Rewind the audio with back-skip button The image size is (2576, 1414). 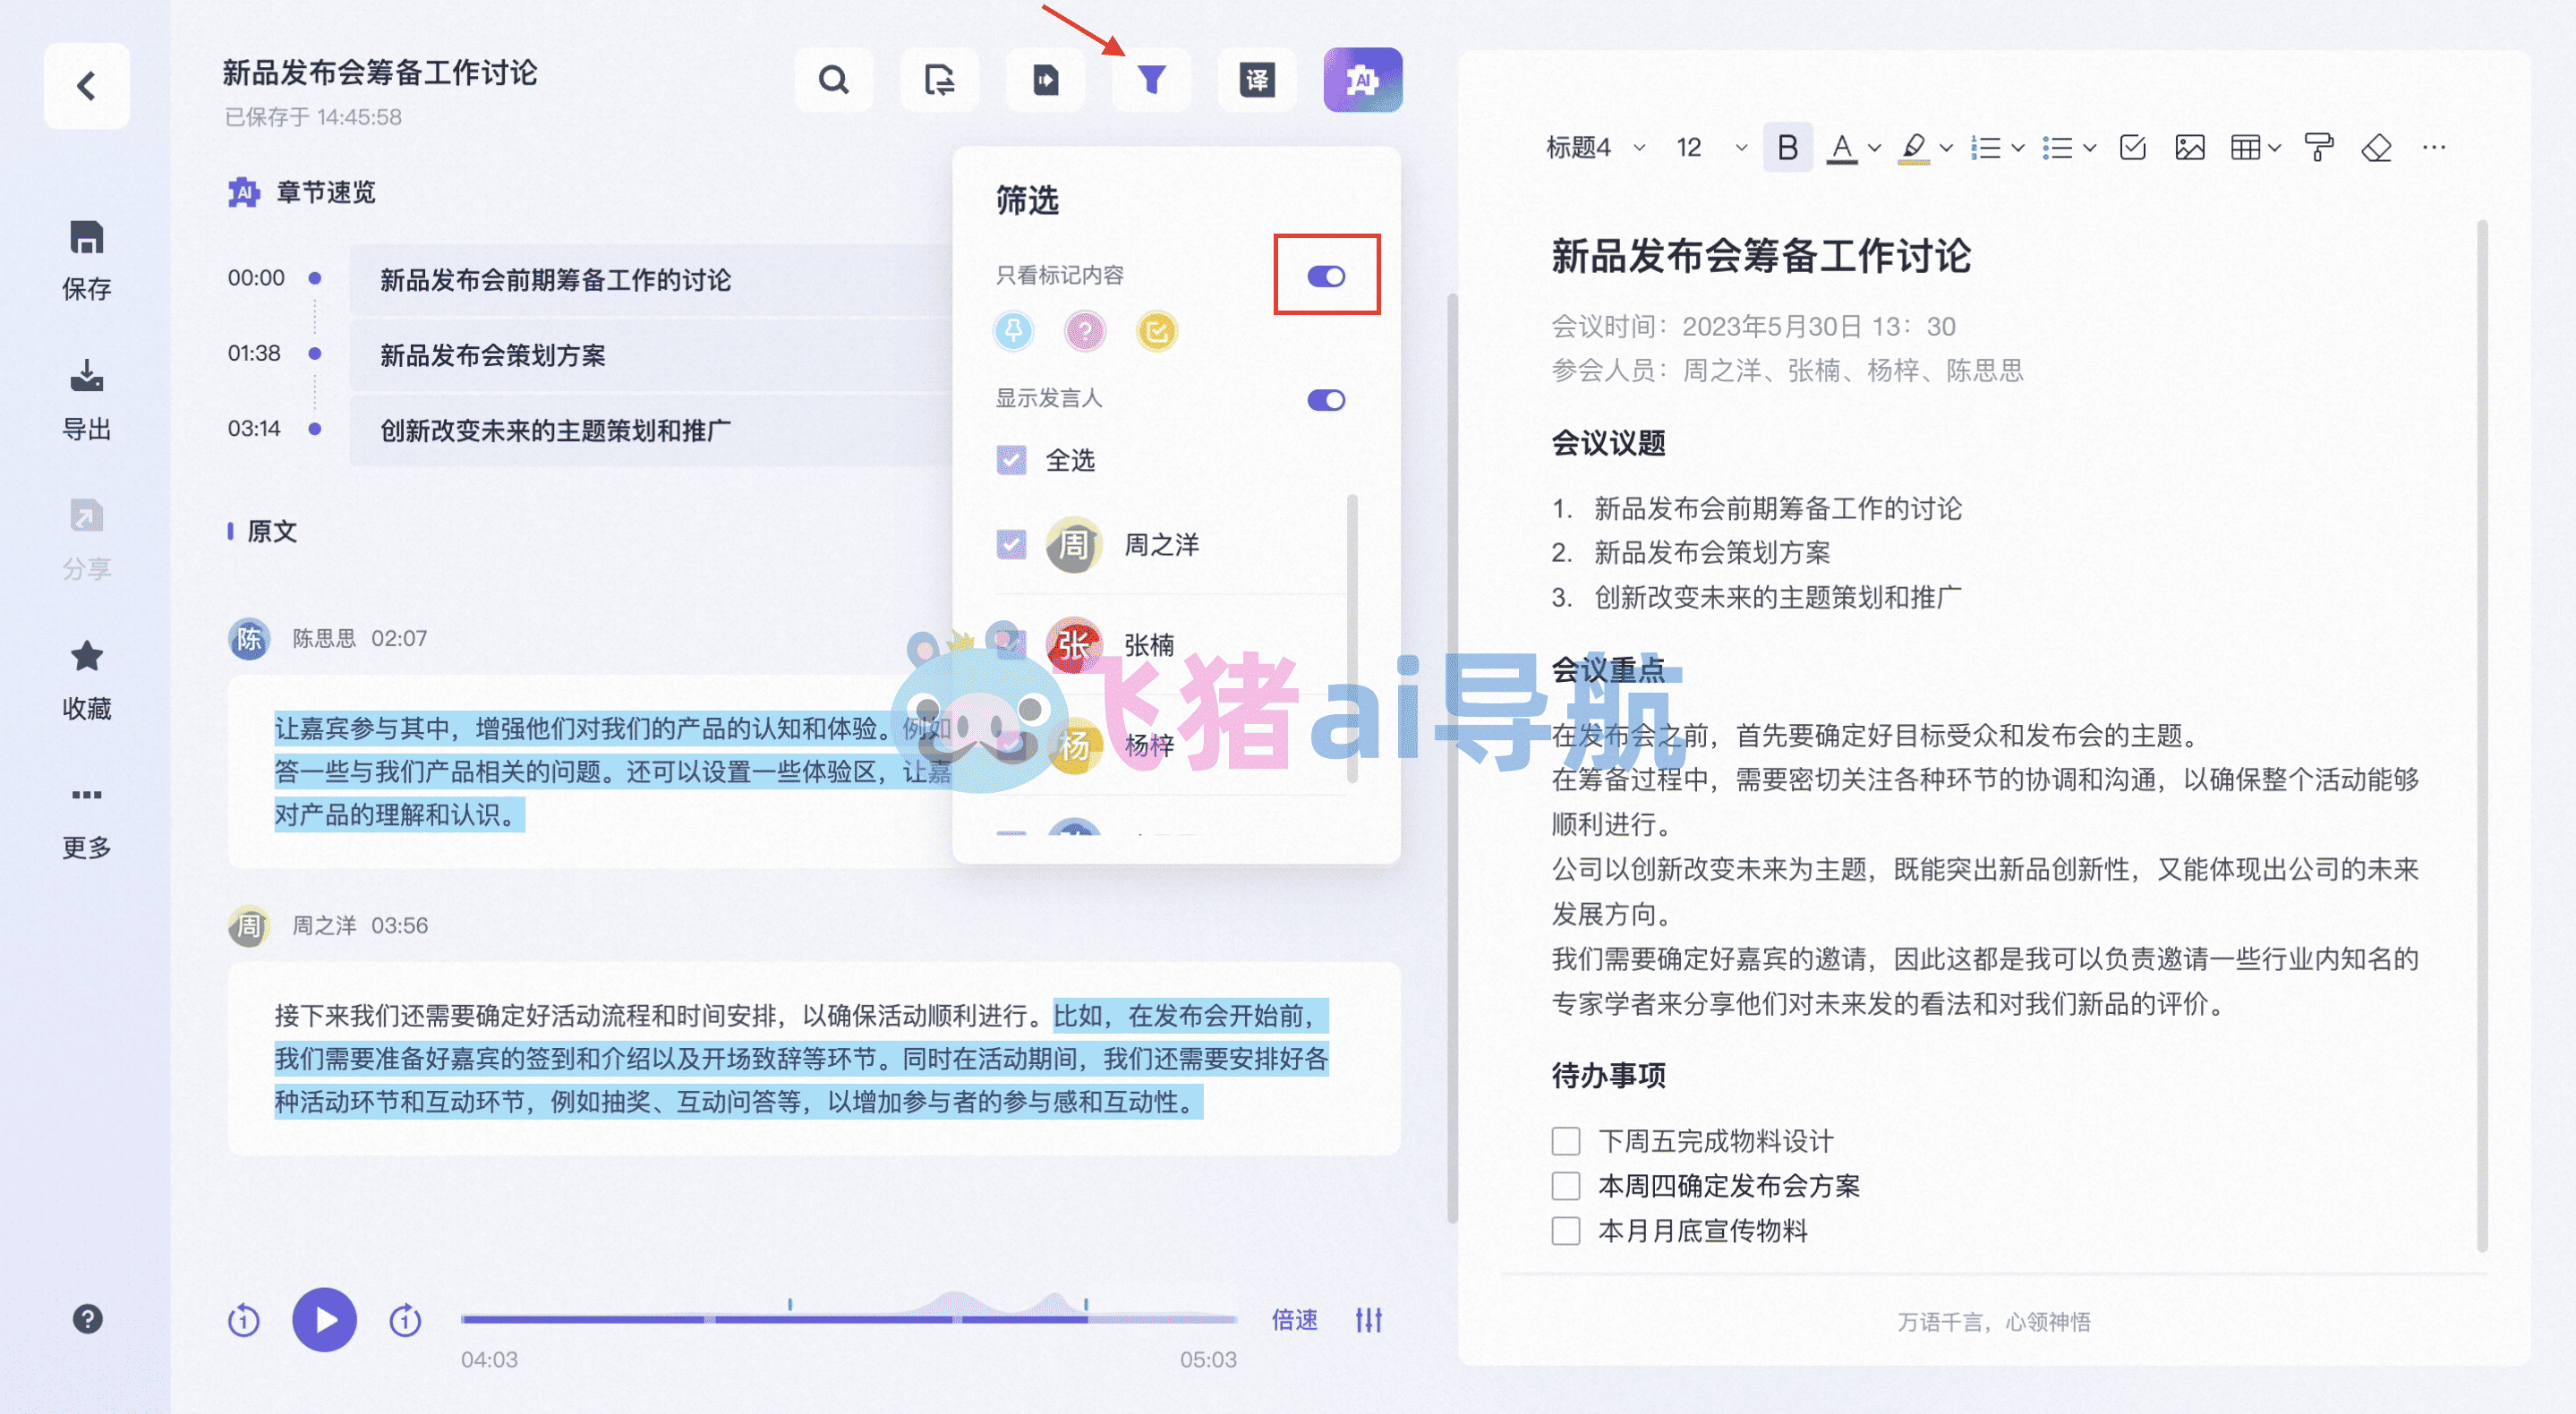(243, 1320)
